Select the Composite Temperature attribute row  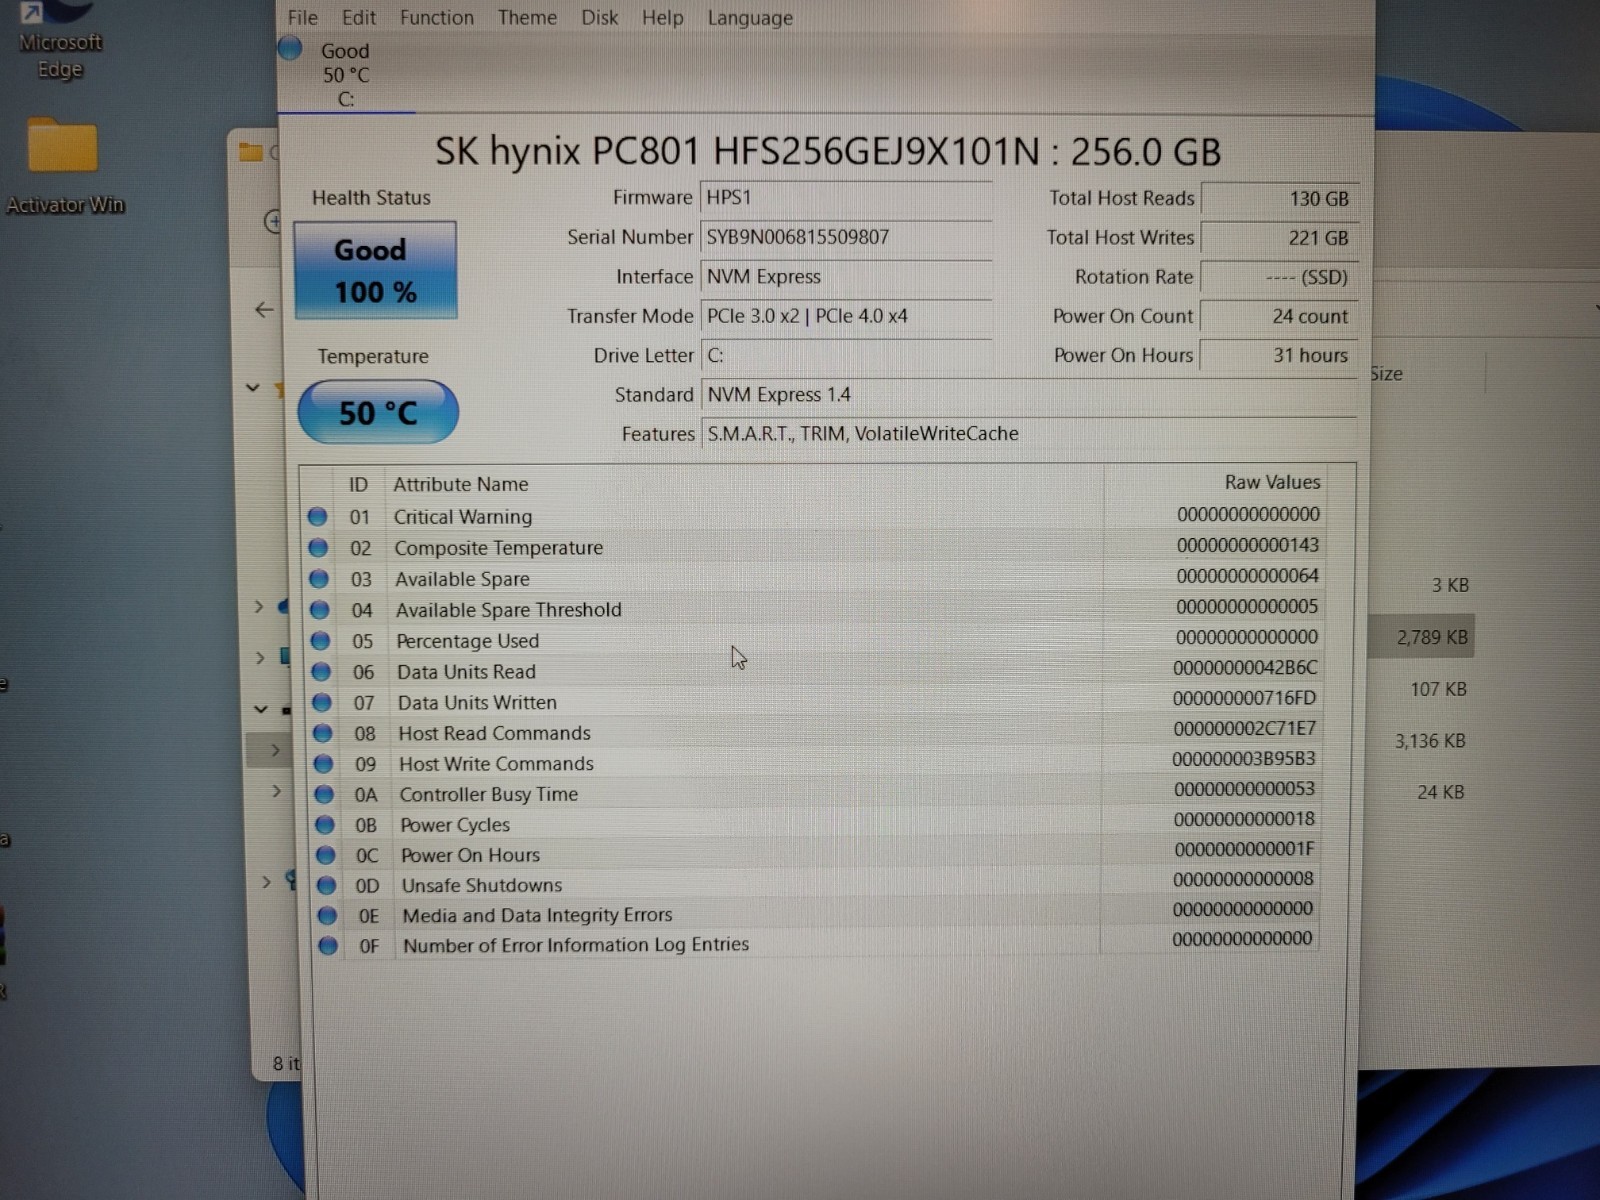pyautogui.click(x=816, y=547)
